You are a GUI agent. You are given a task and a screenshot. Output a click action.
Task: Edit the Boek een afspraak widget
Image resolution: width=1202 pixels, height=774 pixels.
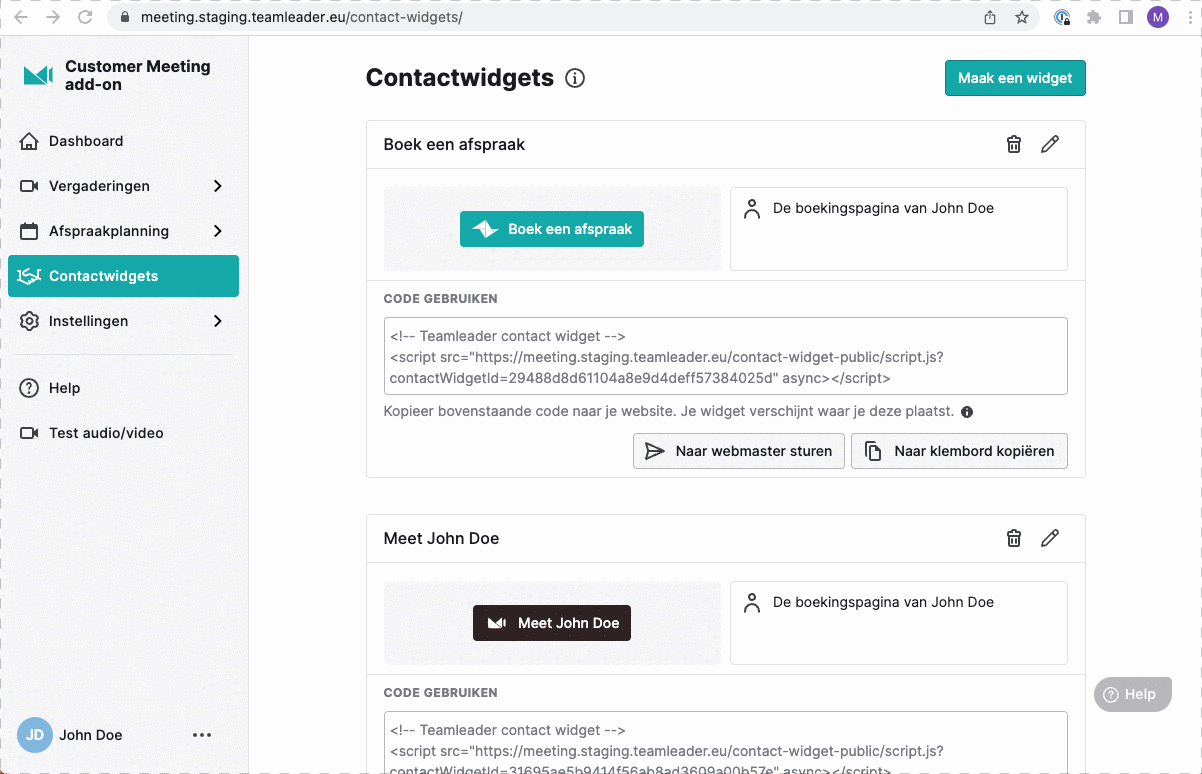coord(1050,144)
